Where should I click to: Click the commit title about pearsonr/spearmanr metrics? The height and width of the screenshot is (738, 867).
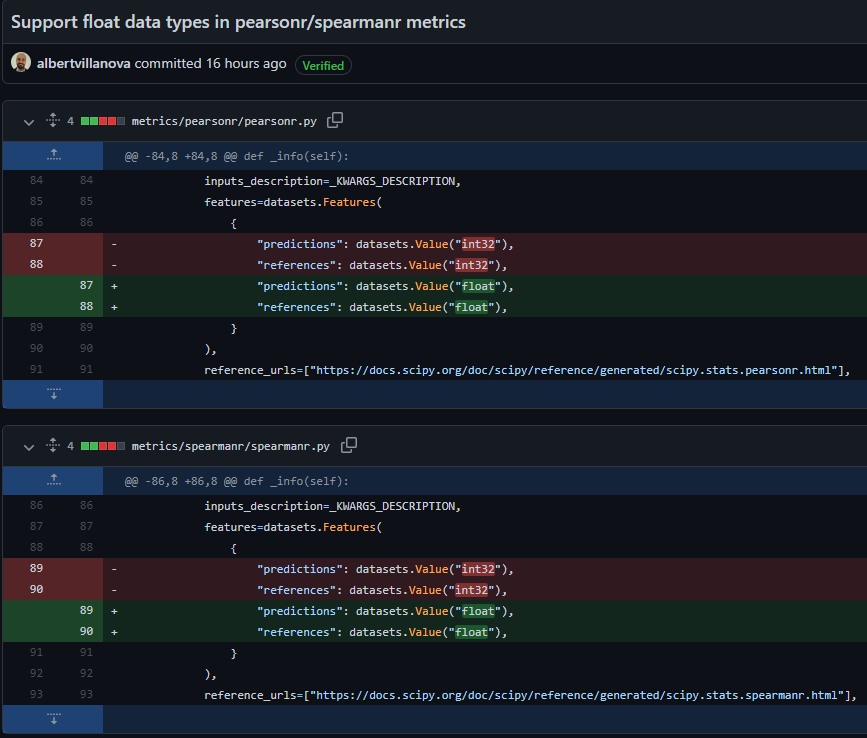pos(238,22)
